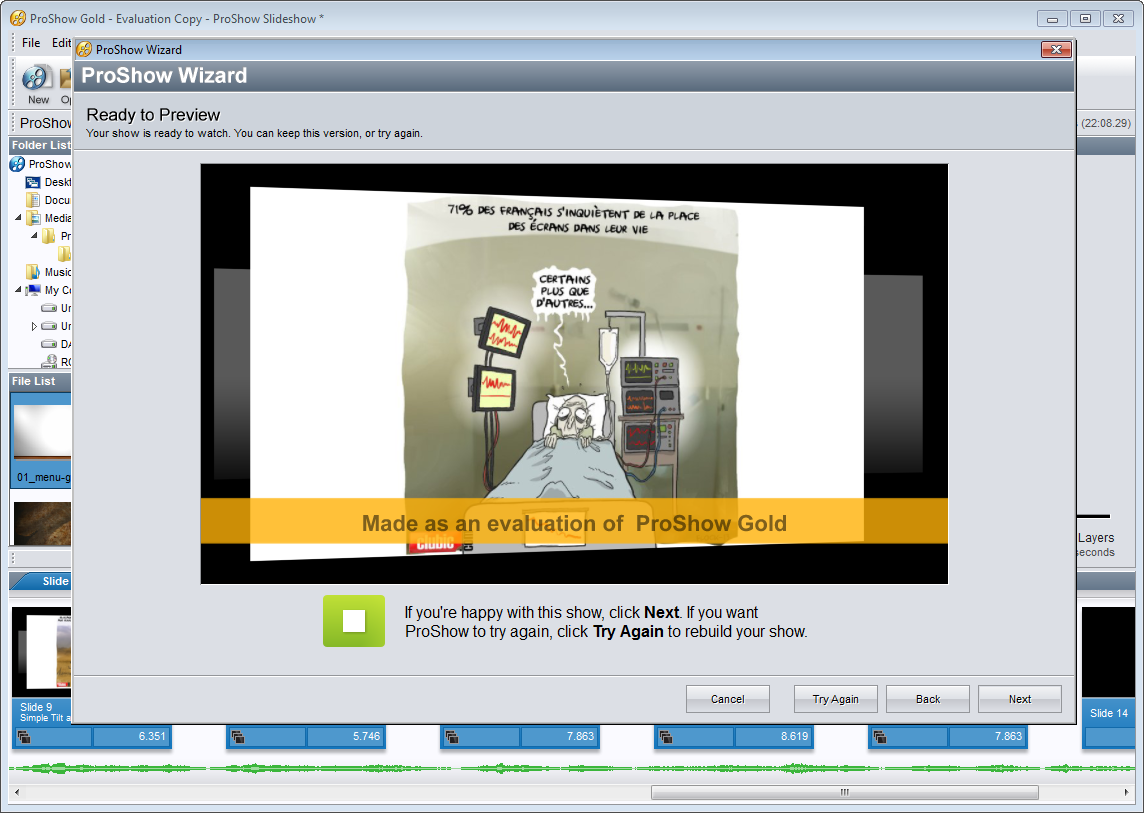Maximize the ProShow Gold window
Screen dimensions: 1144x813
[1085, 19]
